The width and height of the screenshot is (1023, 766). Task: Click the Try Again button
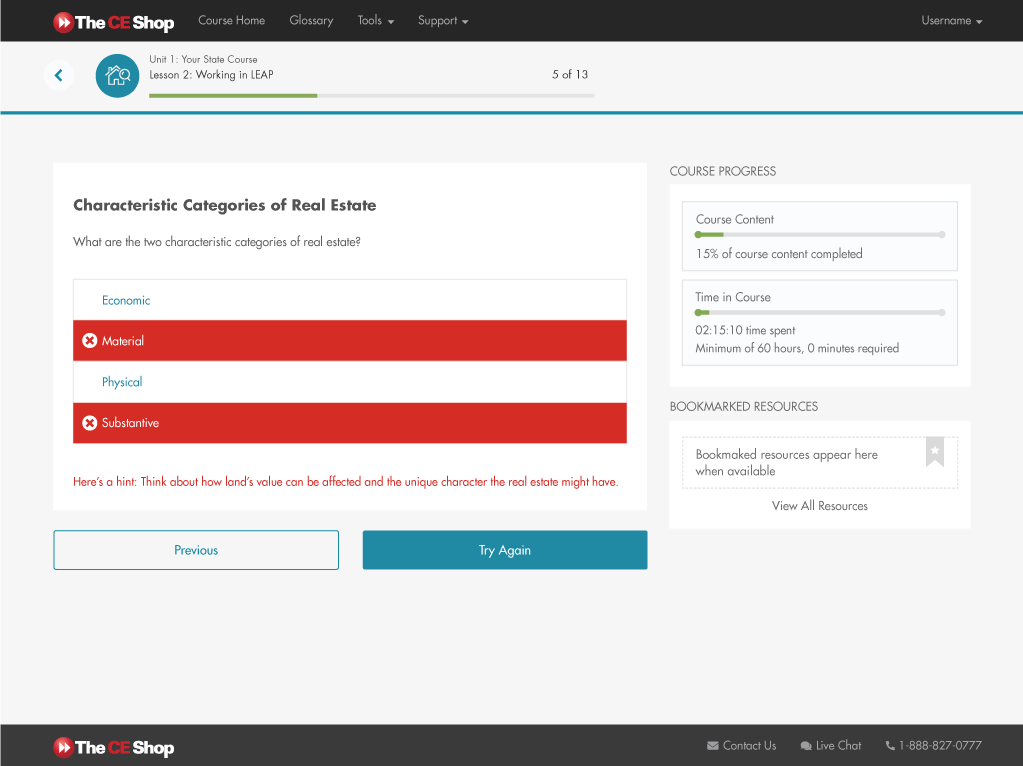[x=505, y=550]
